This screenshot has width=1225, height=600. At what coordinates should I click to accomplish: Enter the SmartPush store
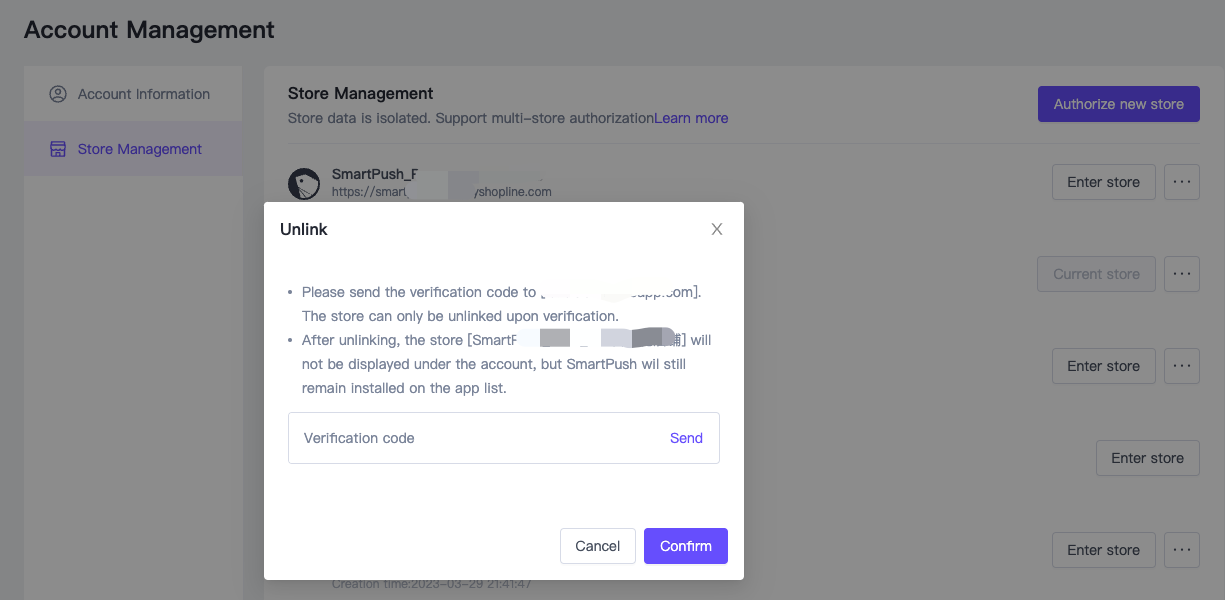pos(1103,182)
